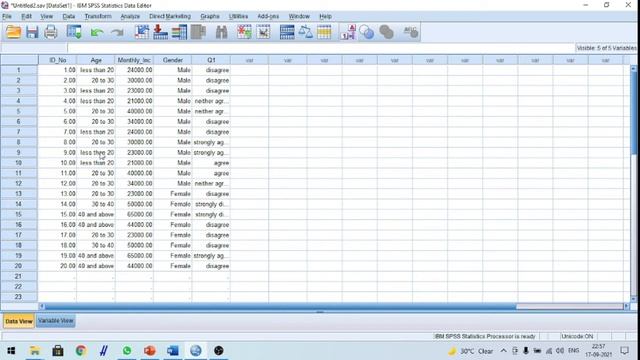Switch to the Data View tab

(x=19, y=321)
